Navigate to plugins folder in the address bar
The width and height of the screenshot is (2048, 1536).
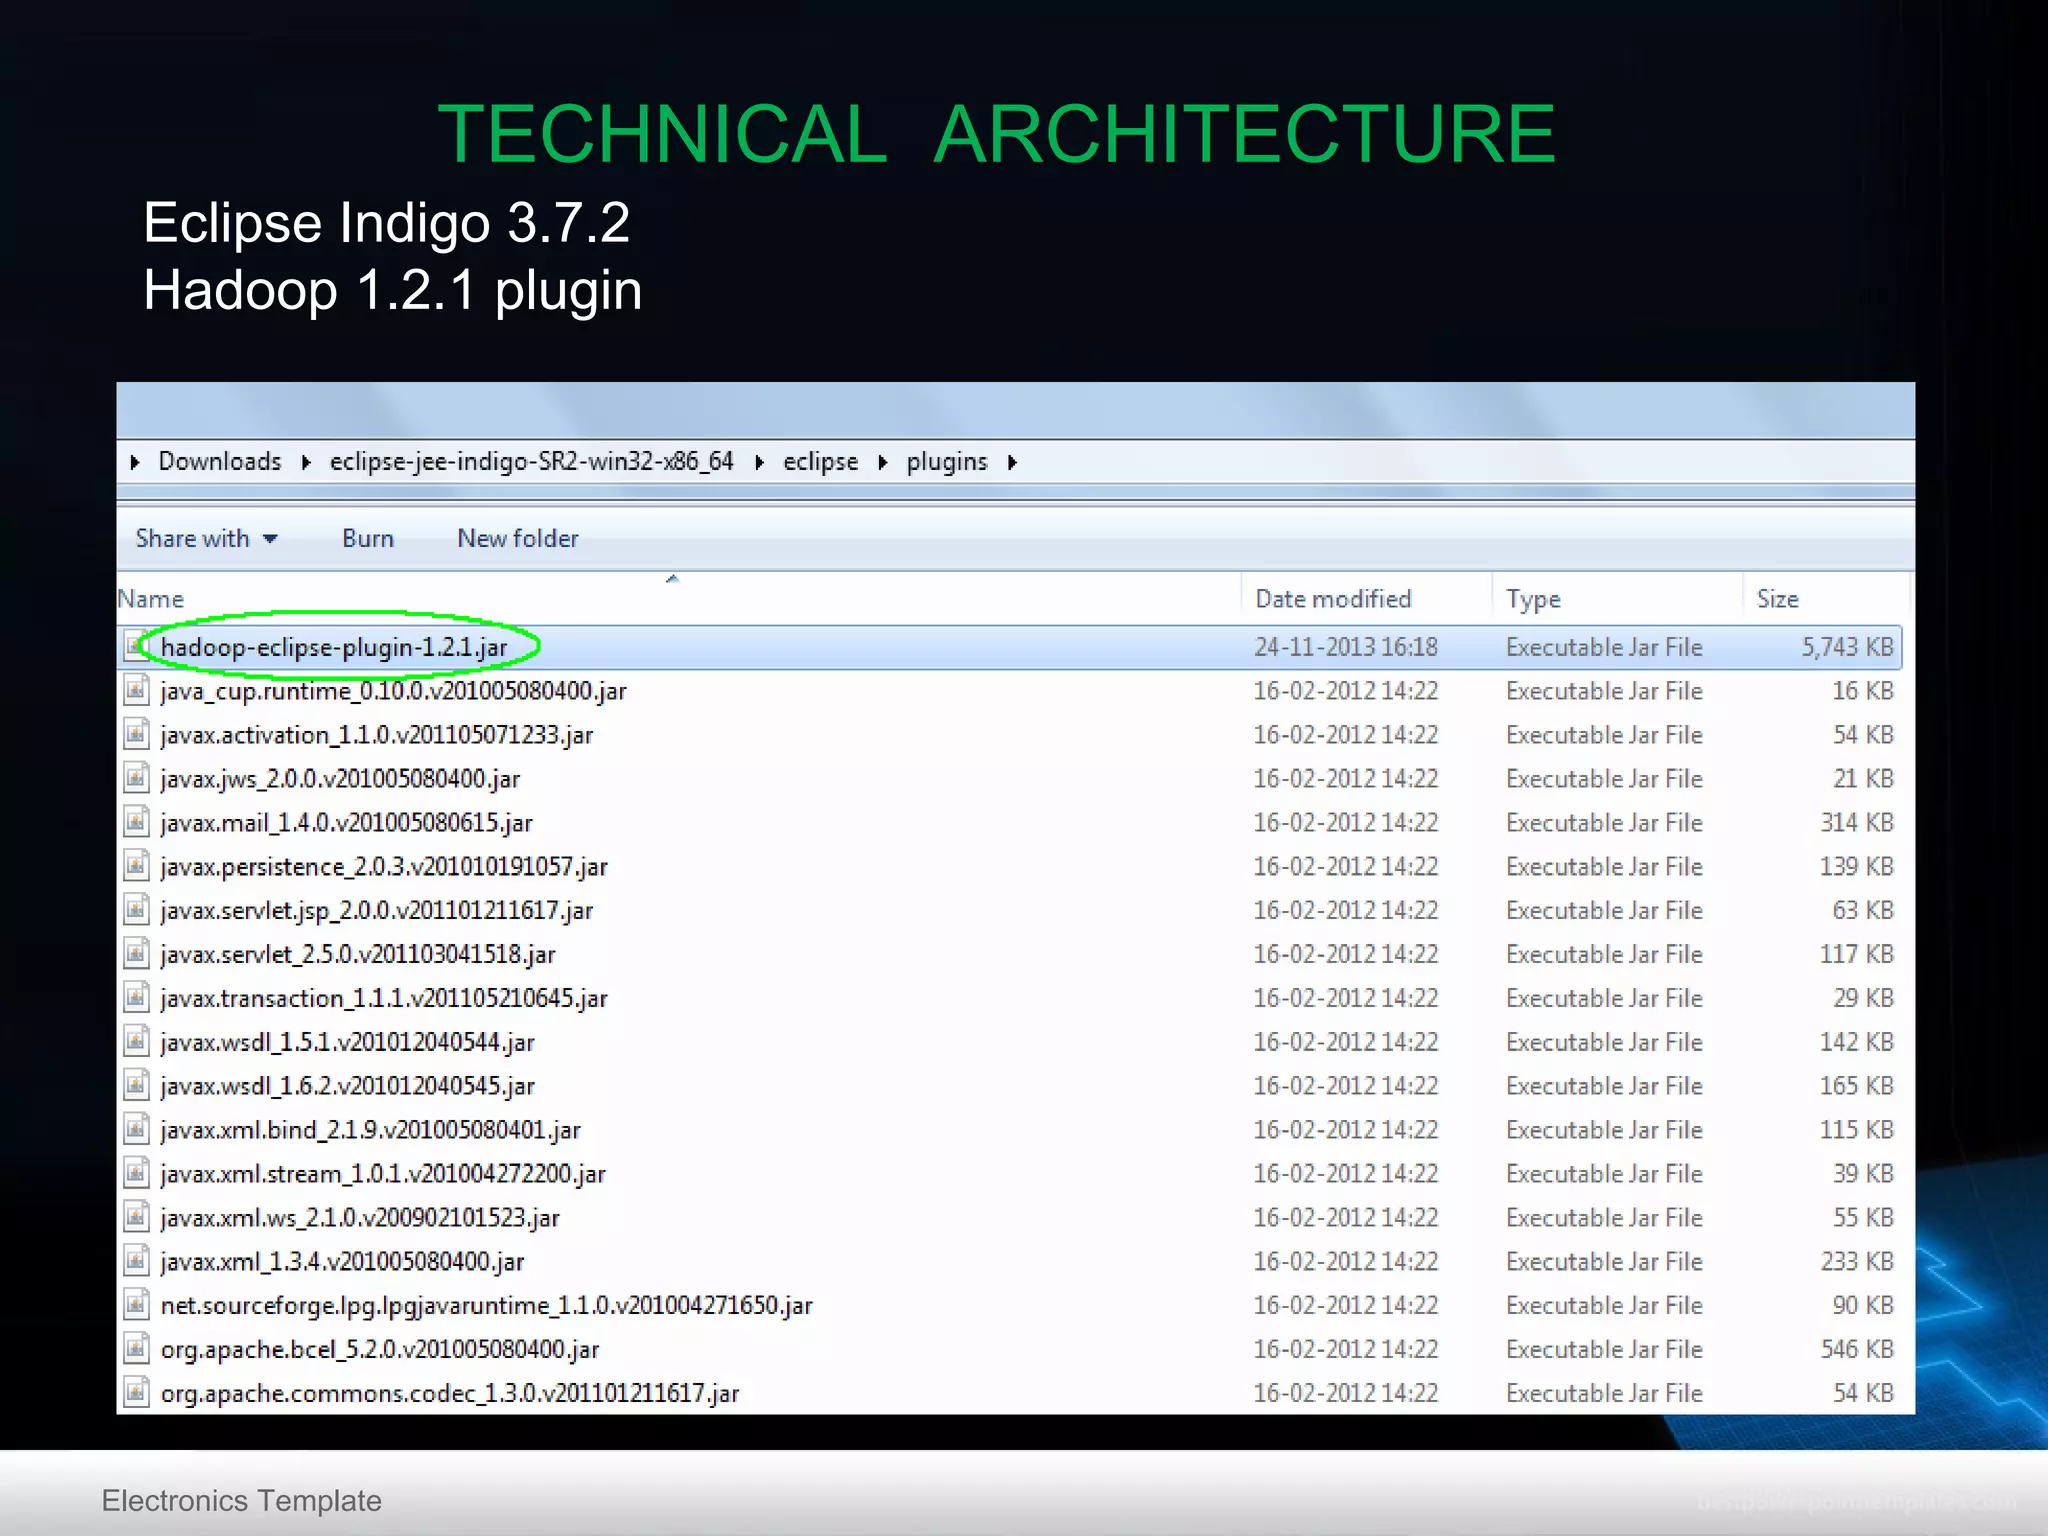(x=947, y=462)
